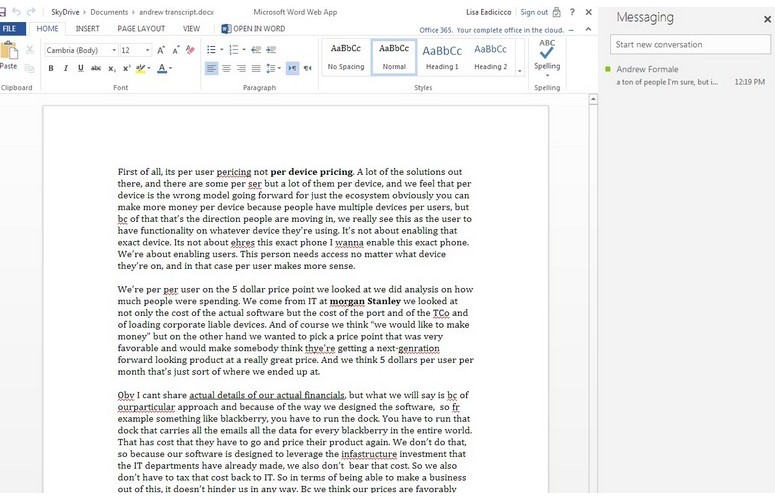The height and width of the screenshot is (500, 775).
Task: Run the Spelling check
Action: click(x=547, y=54)
